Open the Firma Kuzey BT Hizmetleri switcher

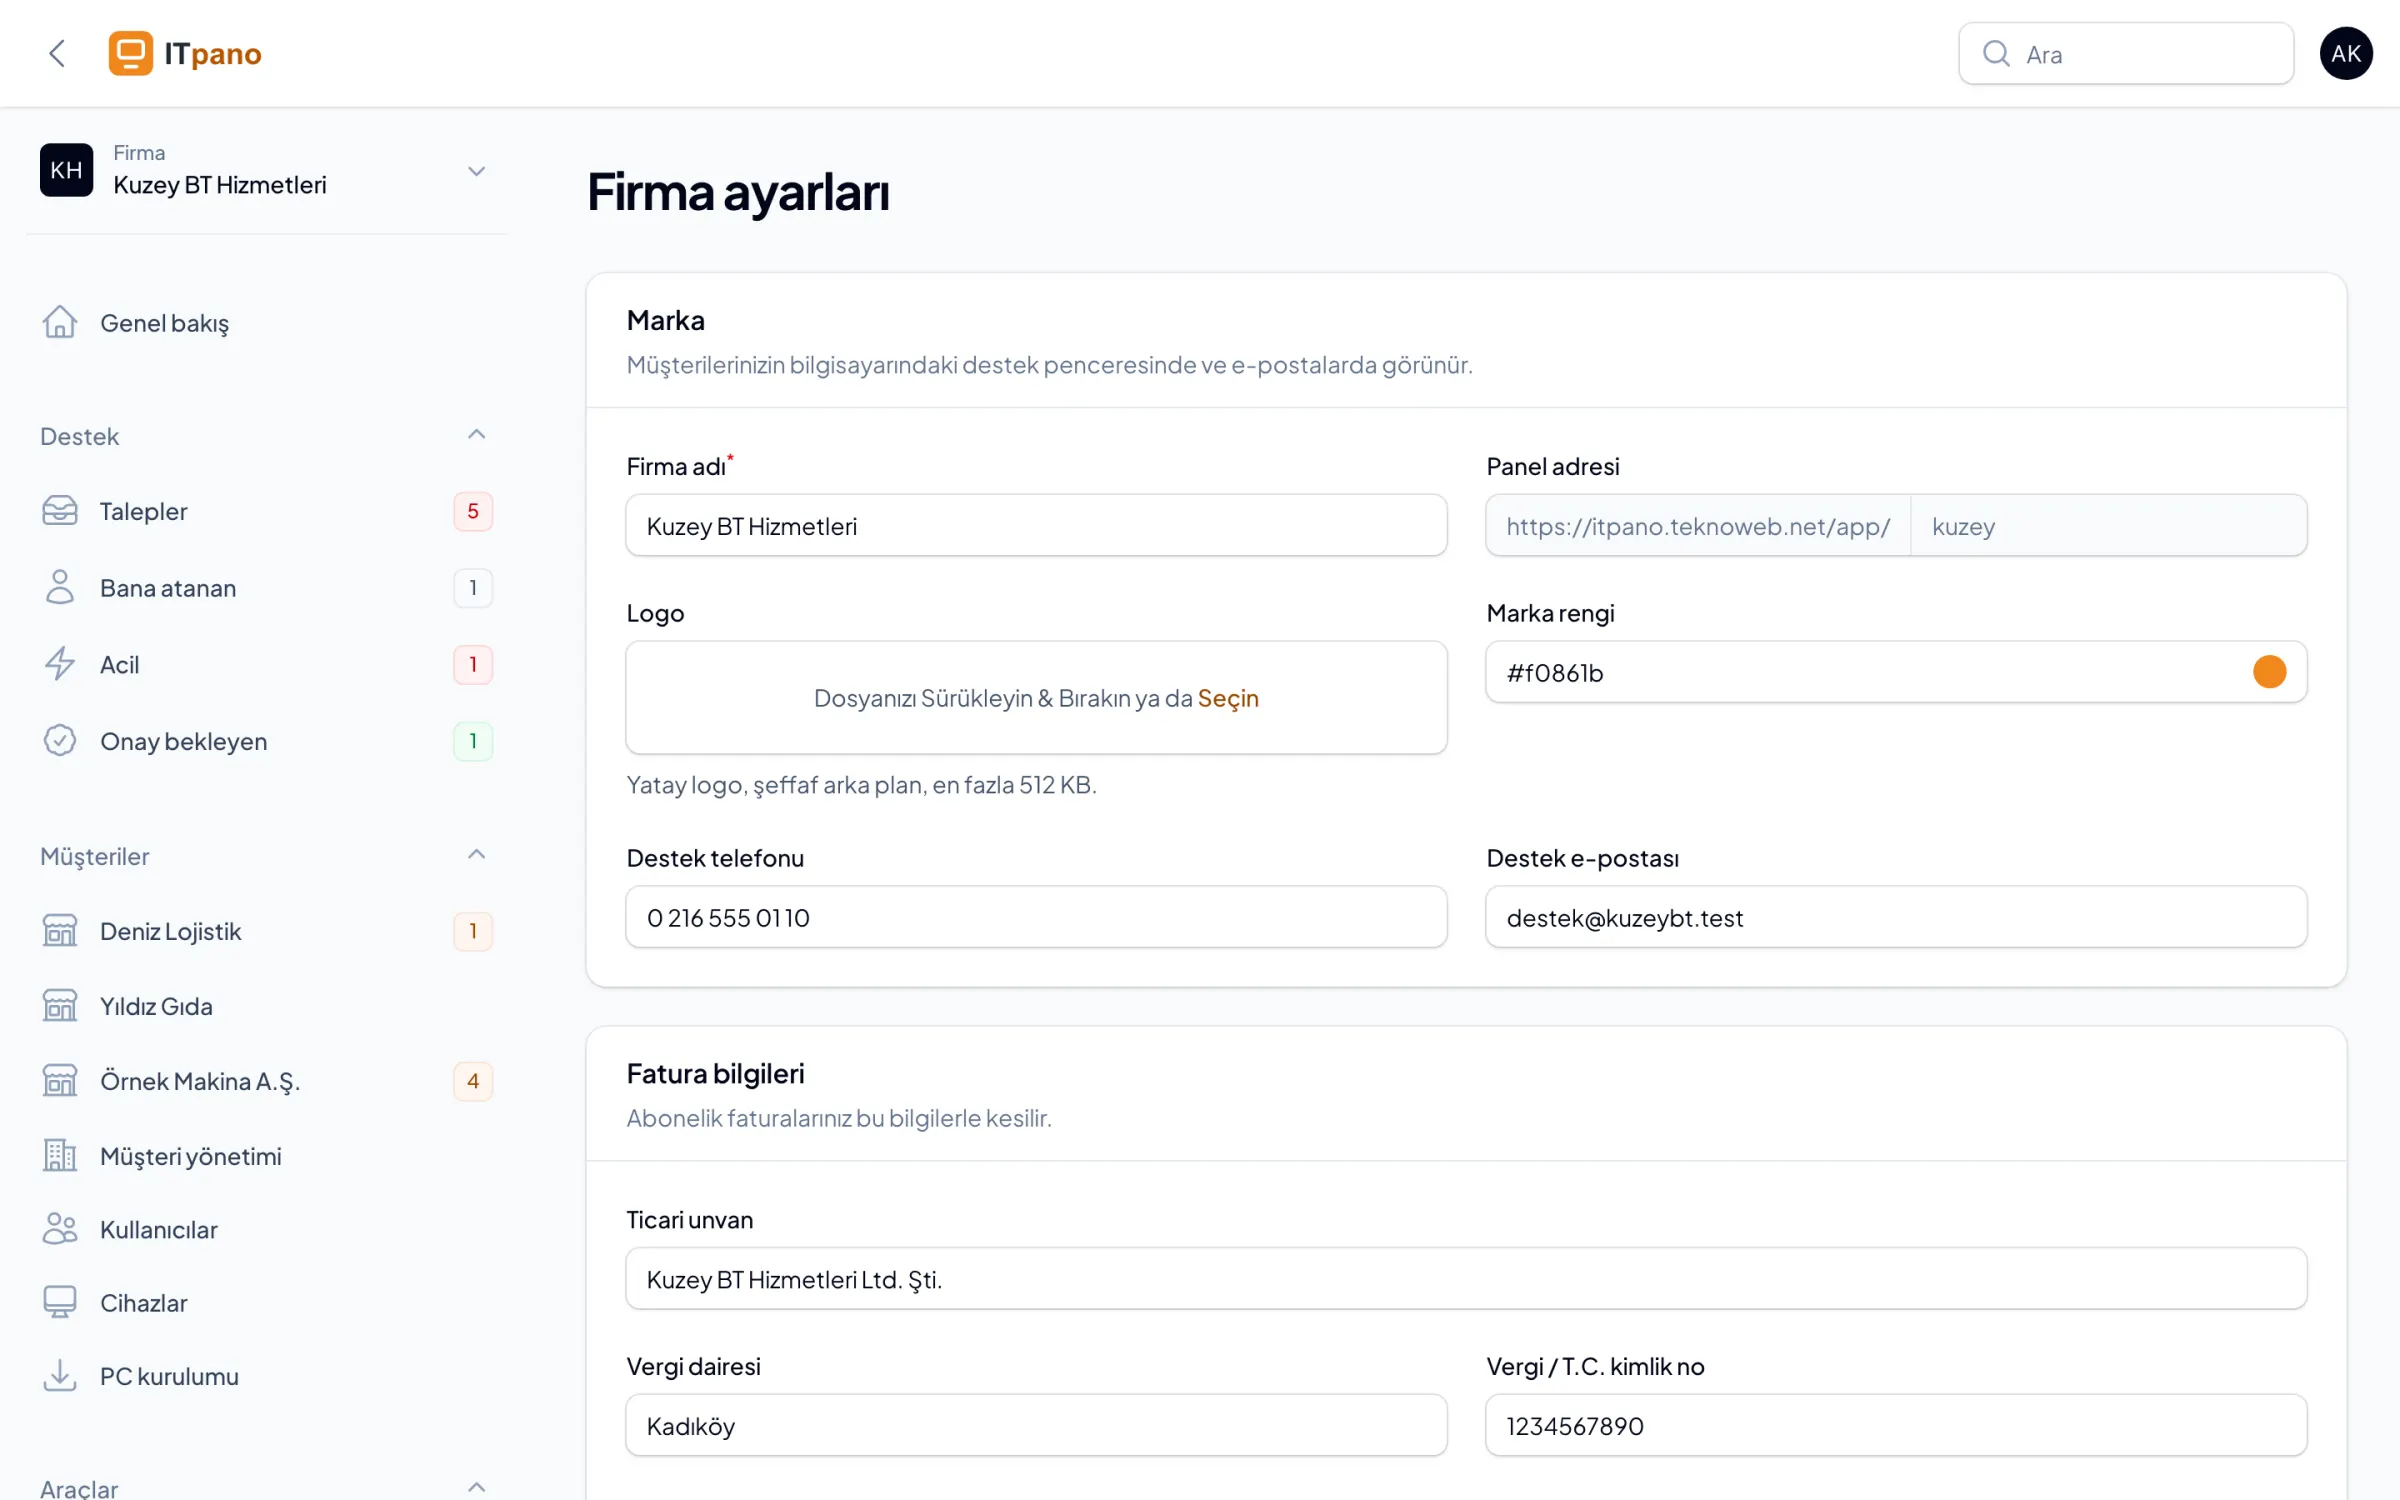coord(266,170)
